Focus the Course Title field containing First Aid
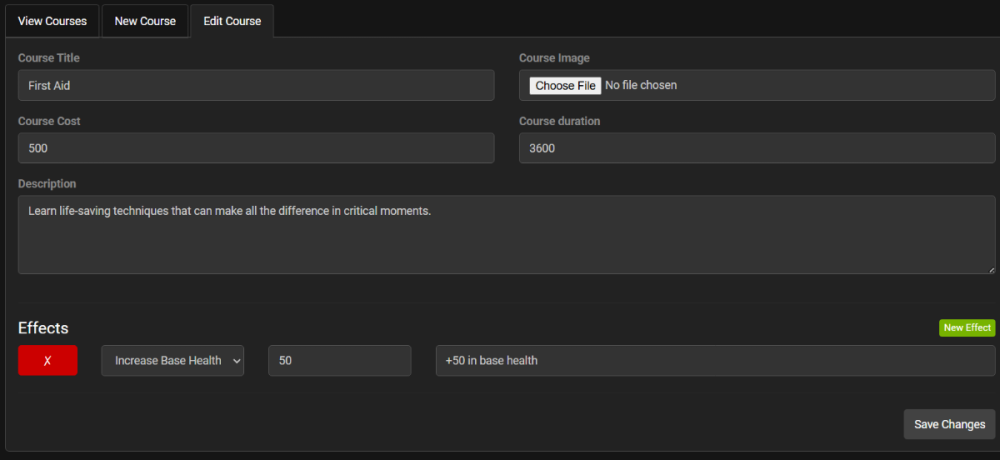This screenshot has width=1000, height=460. [256, 86]
